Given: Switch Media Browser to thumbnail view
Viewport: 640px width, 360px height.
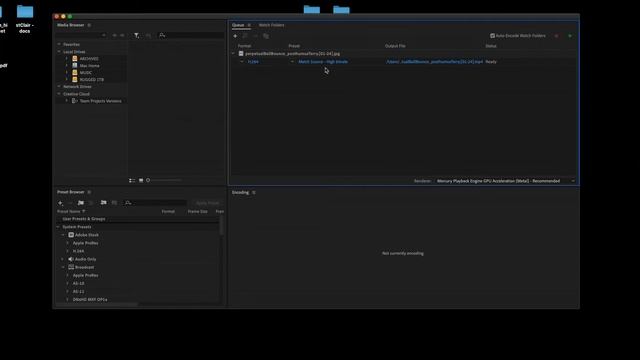Looking at the screenshot, I should coord(141,180).
